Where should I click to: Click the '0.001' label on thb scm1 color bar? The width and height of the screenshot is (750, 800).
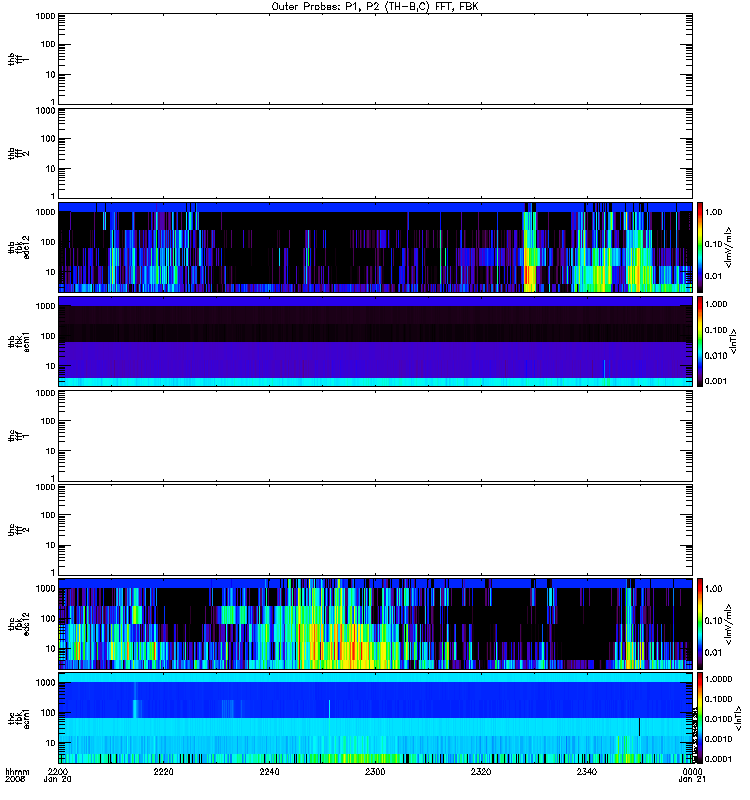pos(716,381)
